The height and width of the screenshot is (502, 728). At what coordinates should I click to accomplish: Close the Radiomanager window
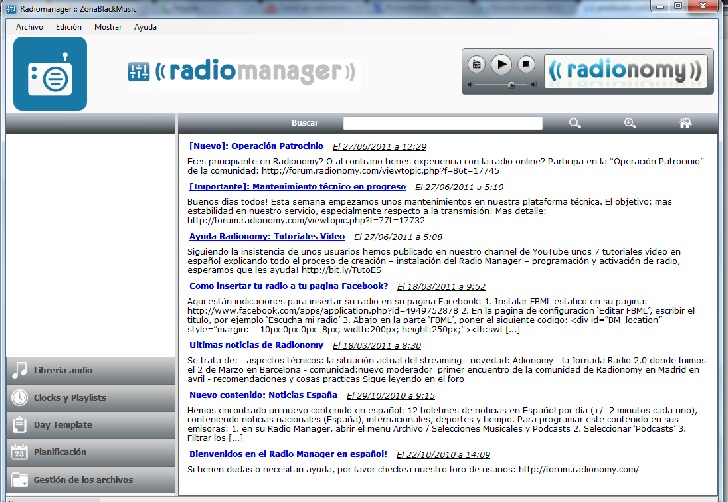point(703,6)
